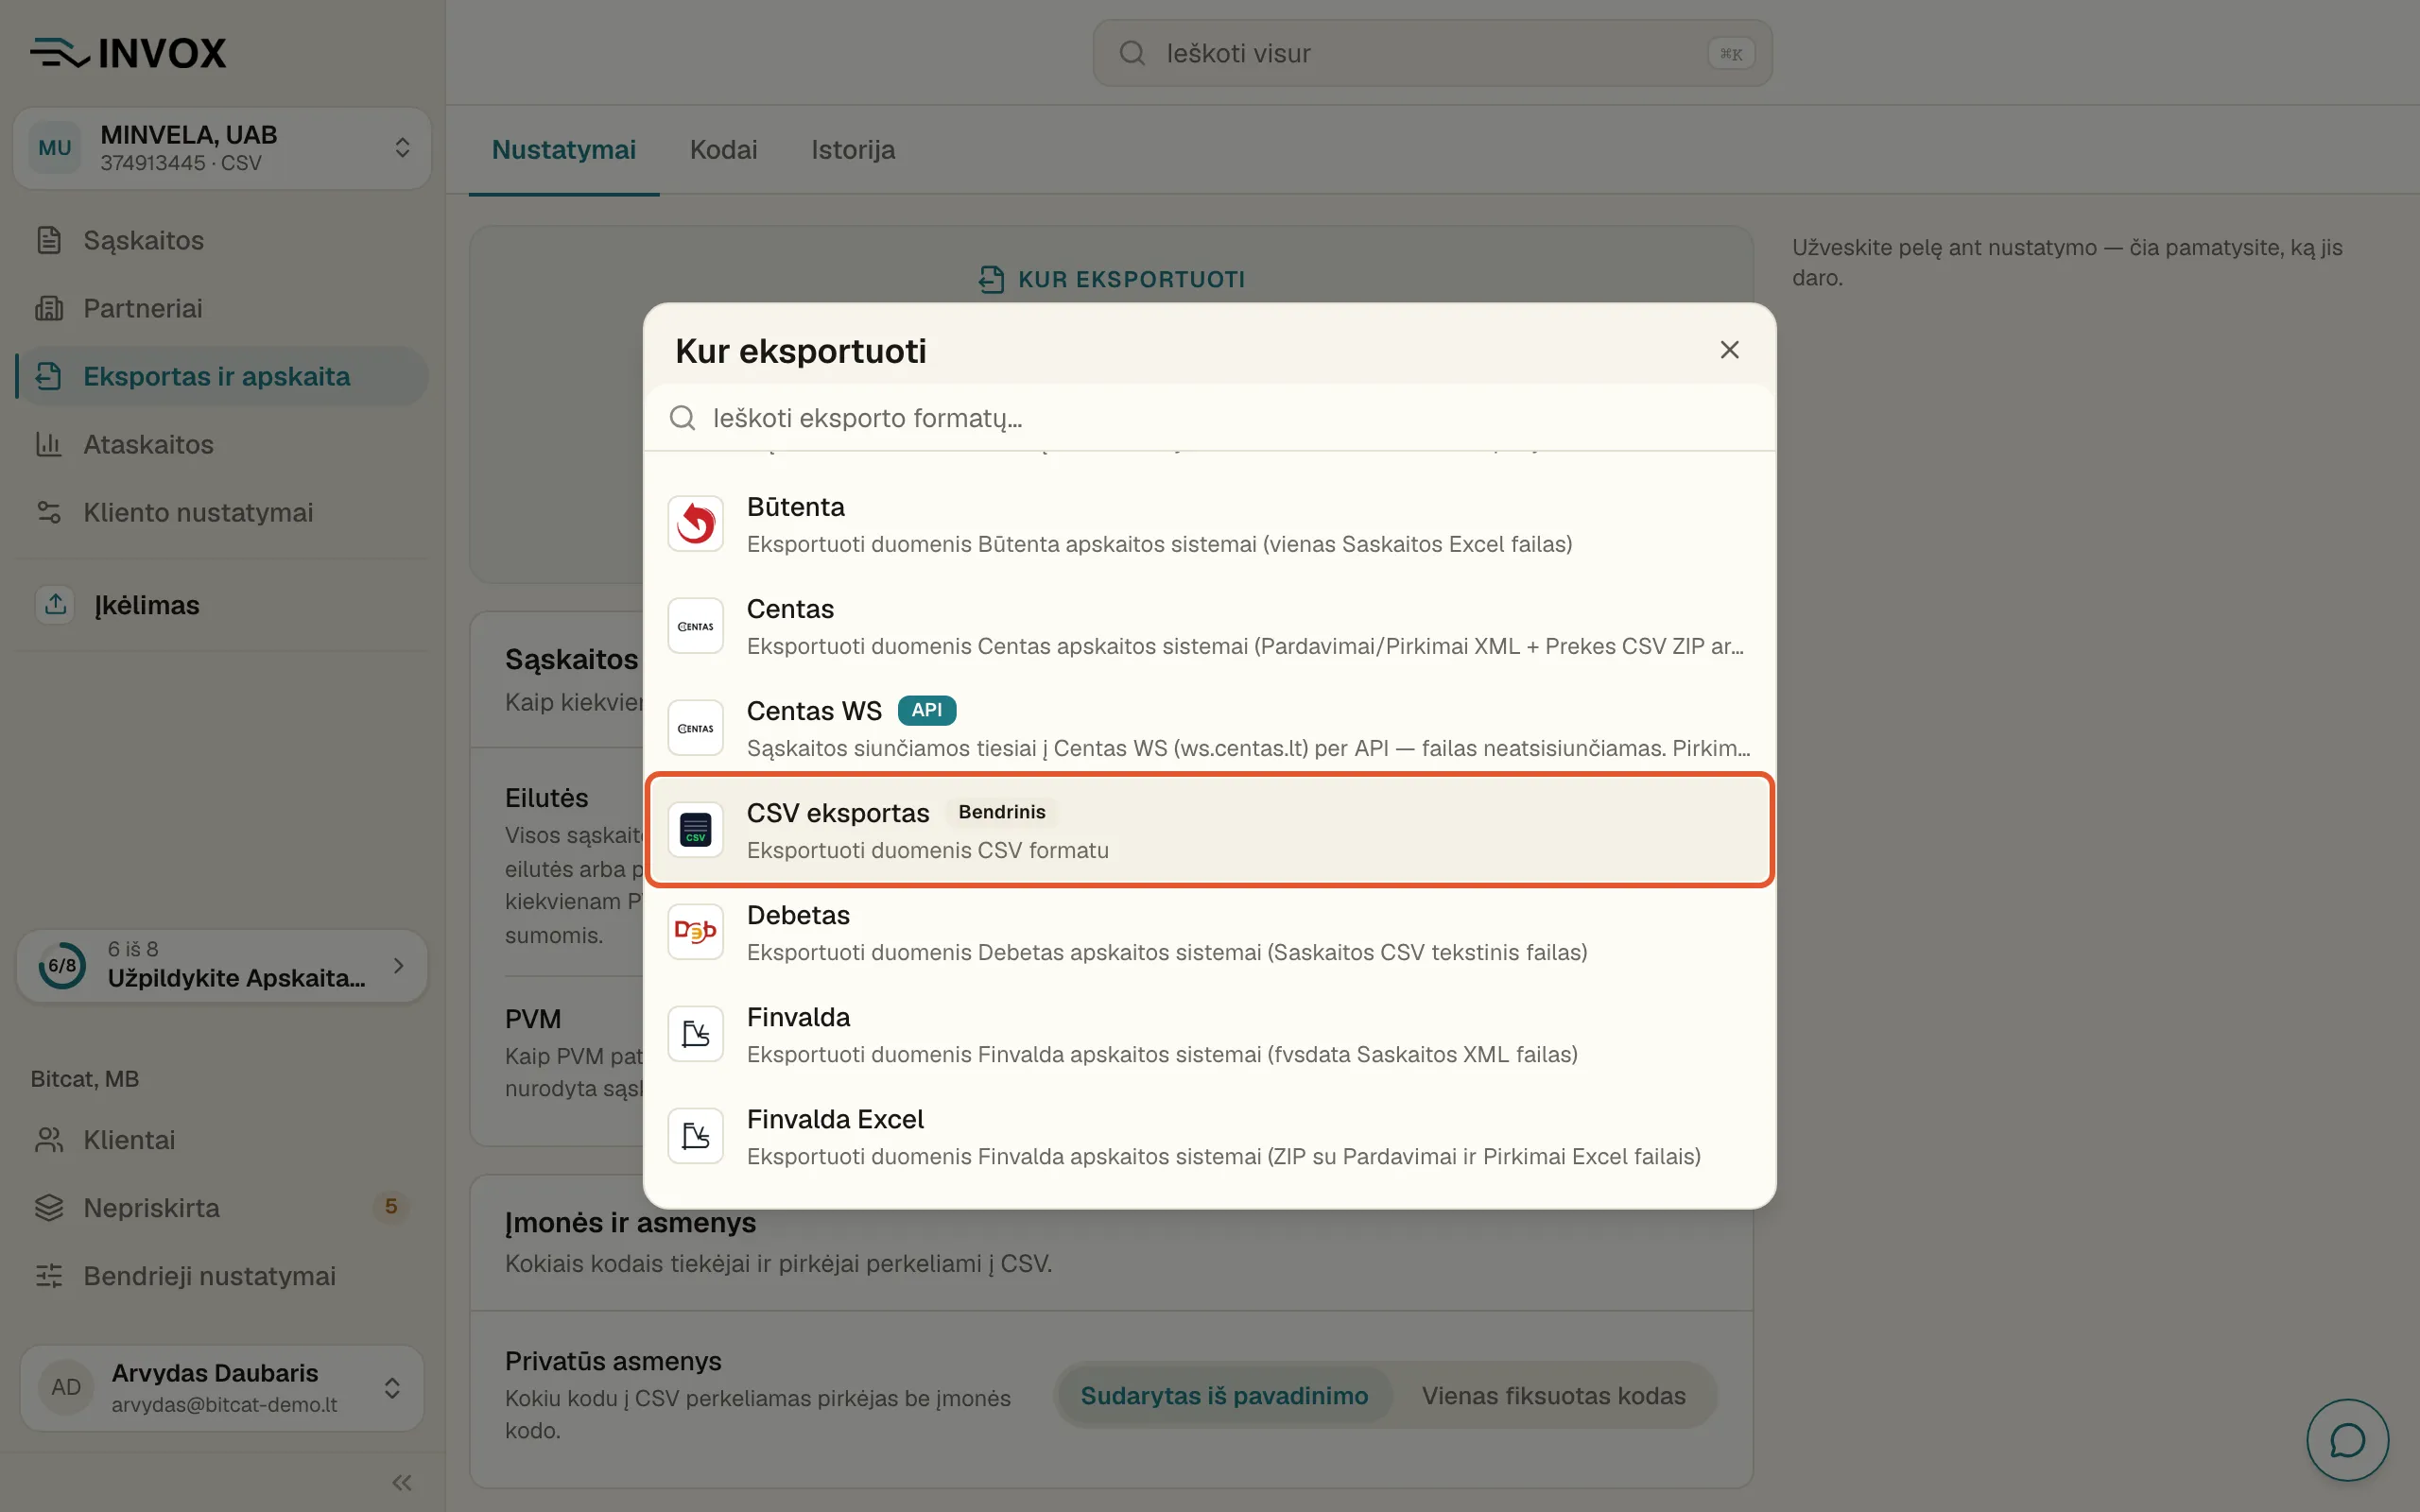The image size is (2420, 1512).
Task: Select 'Vienas fiksuotas kodas' option
Action: click(1553, 1395)
